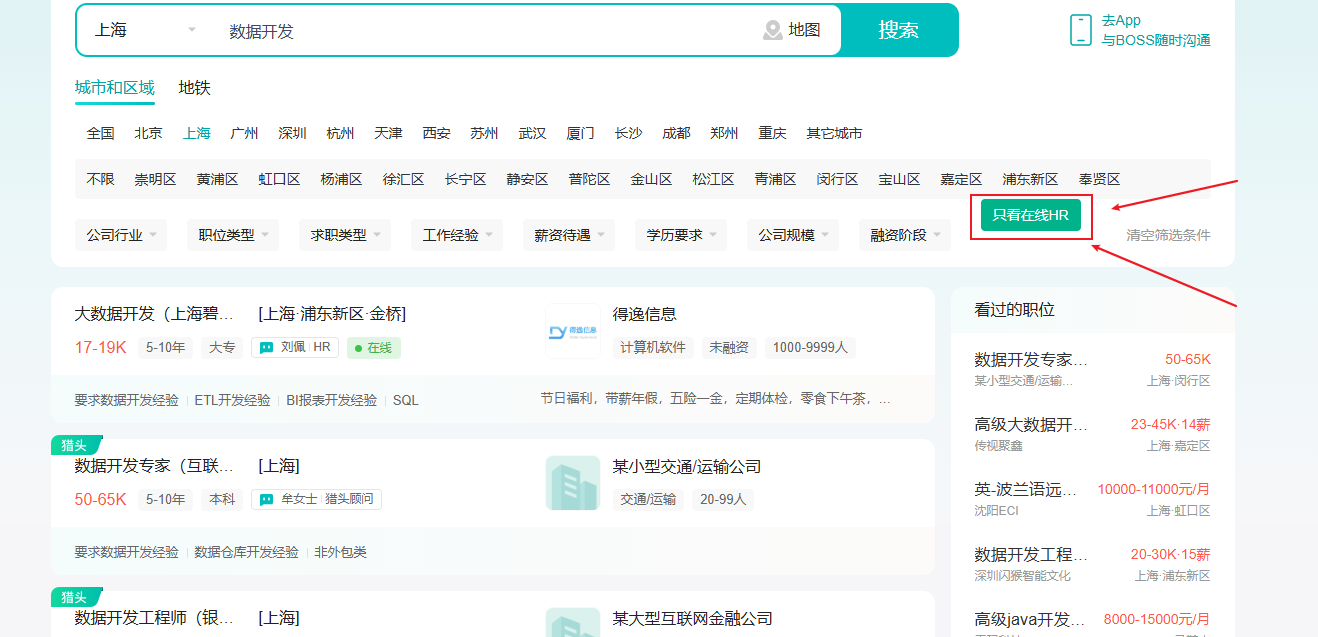The height and width of the screenshot is (637, 1318).
Task: Switch to 地铁 tab
Action: [195, 88]
